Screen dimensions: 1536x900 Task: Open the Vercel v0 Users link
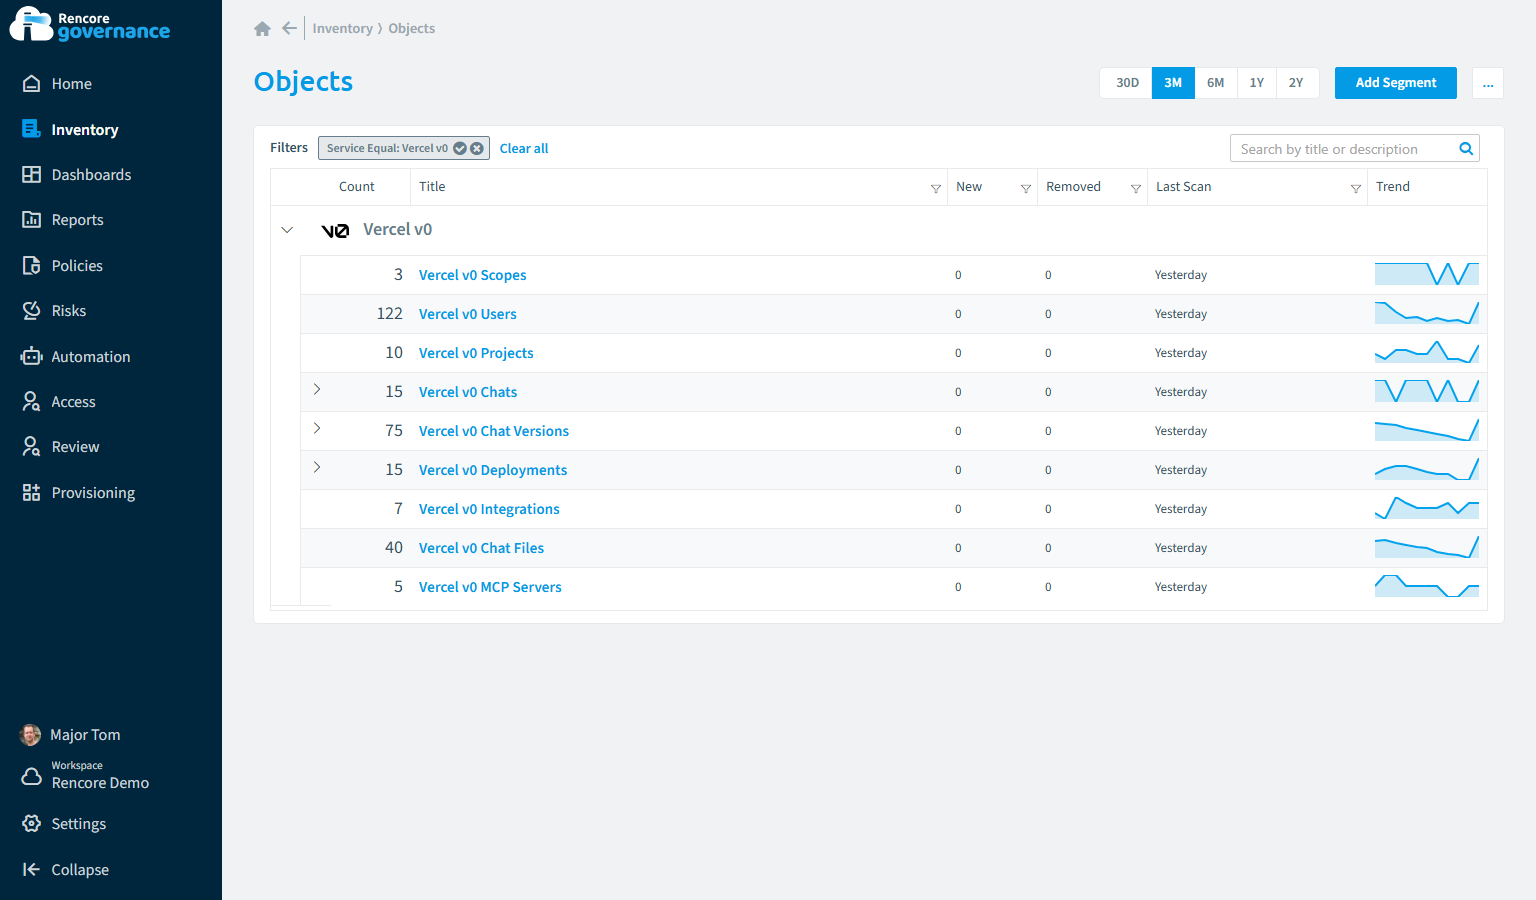pos(467,314)
